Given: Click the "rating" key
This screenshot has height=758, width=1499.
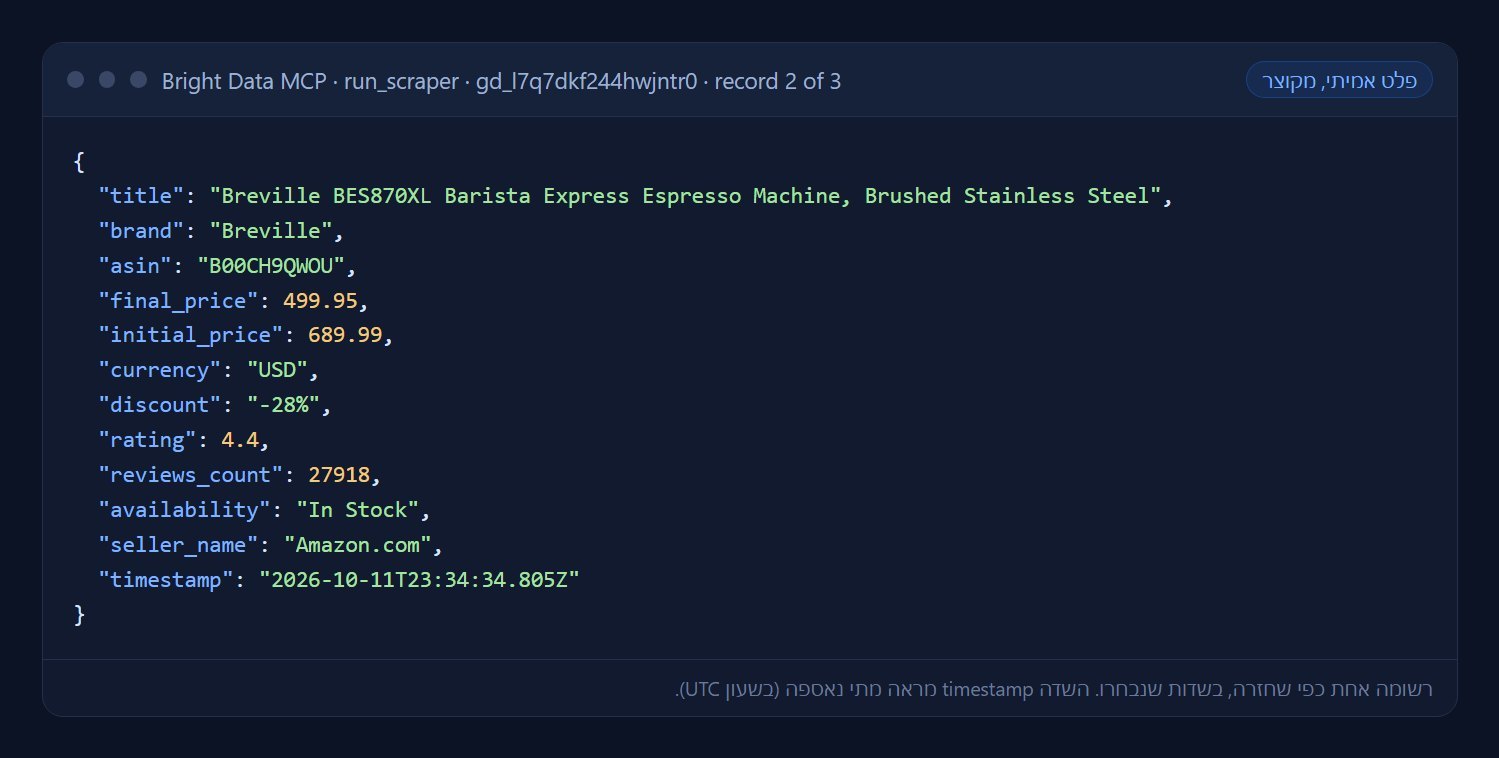Looking at the screenshot, I should tap(147, 440).
